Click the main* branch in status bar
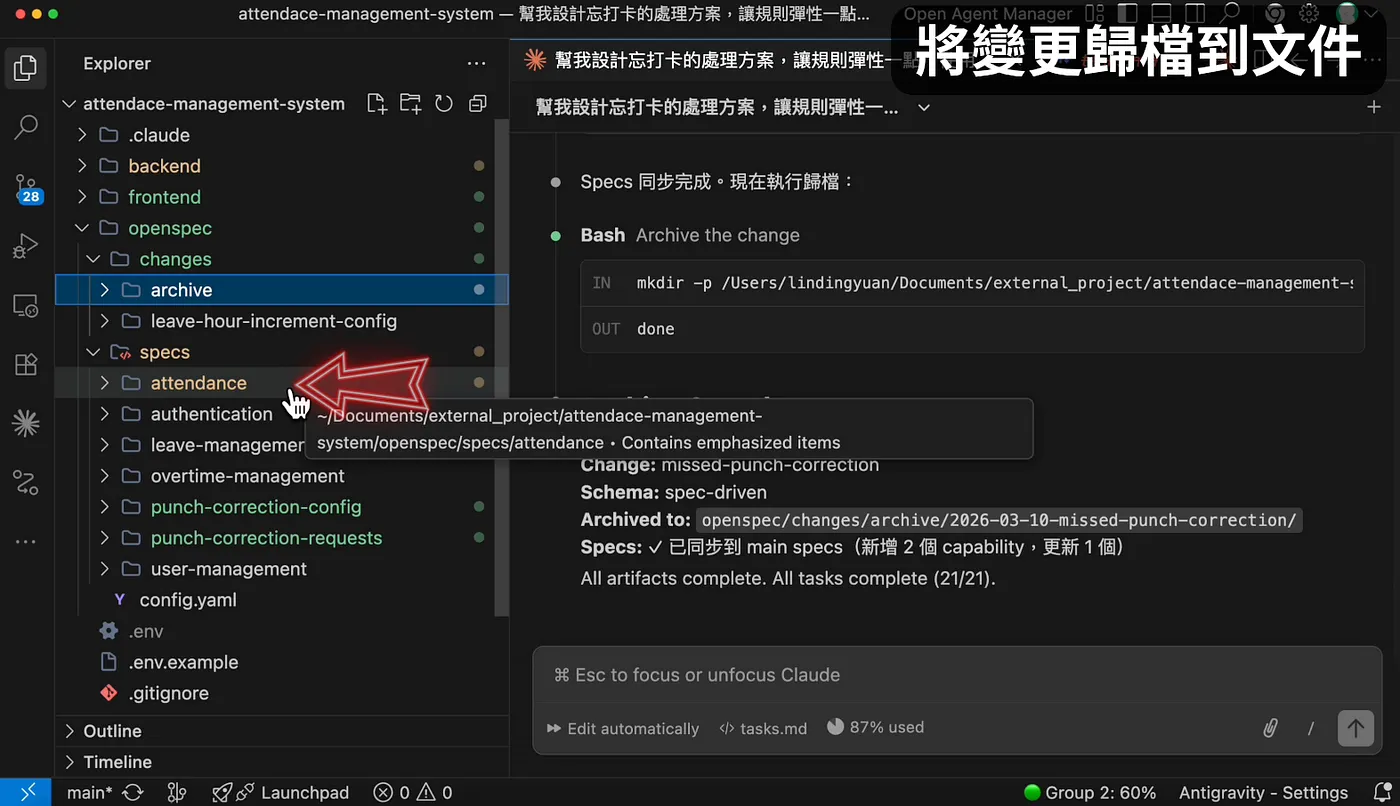This screenshot has width=1400, height=806. 90,793
